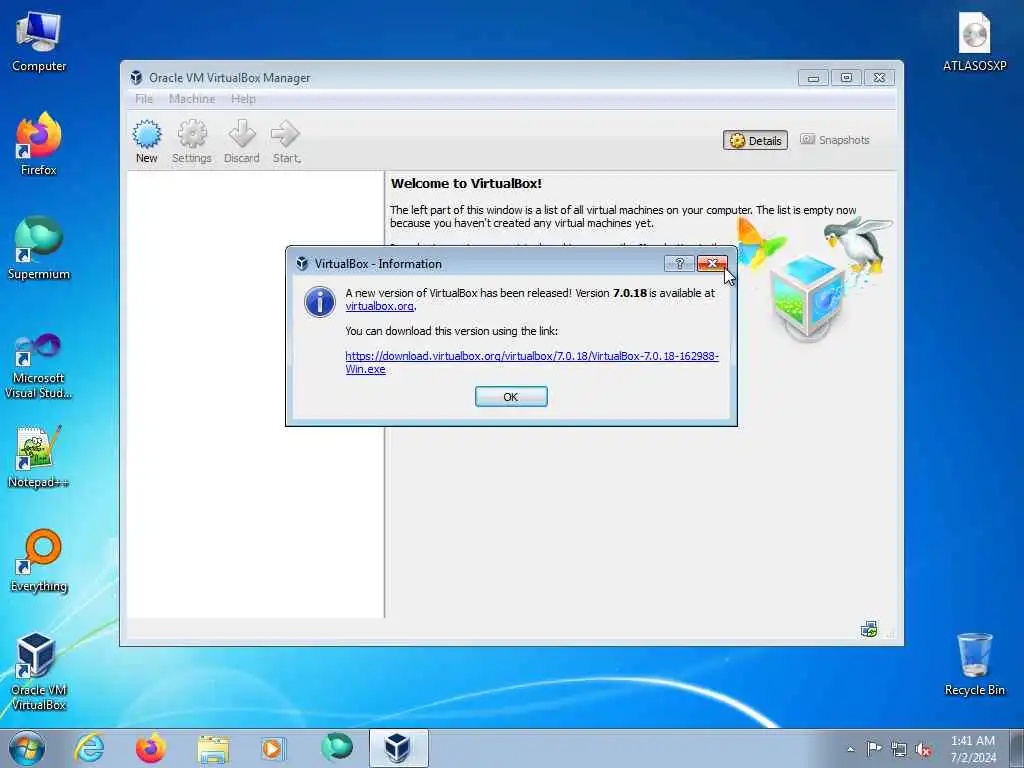Close the Oracle VM VirtualBox Manager window

879,78
